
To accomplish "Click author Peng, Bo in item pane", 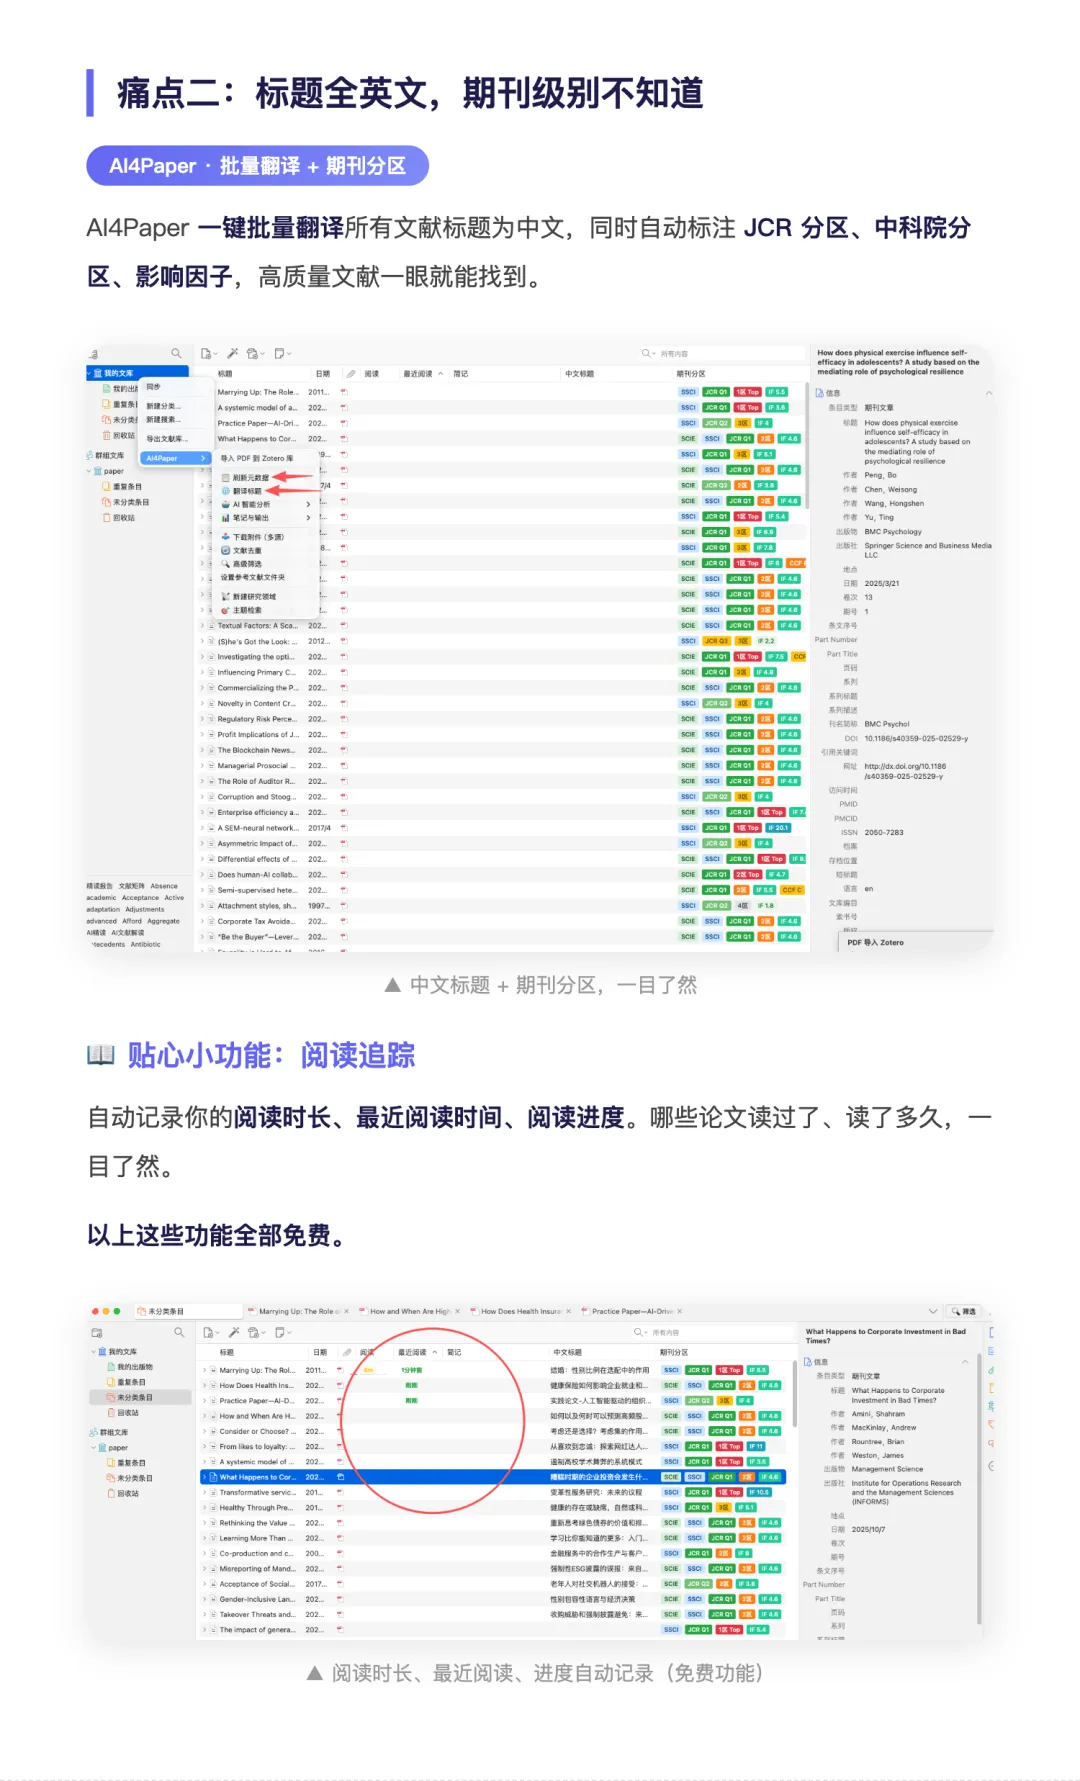I will 881,475.
